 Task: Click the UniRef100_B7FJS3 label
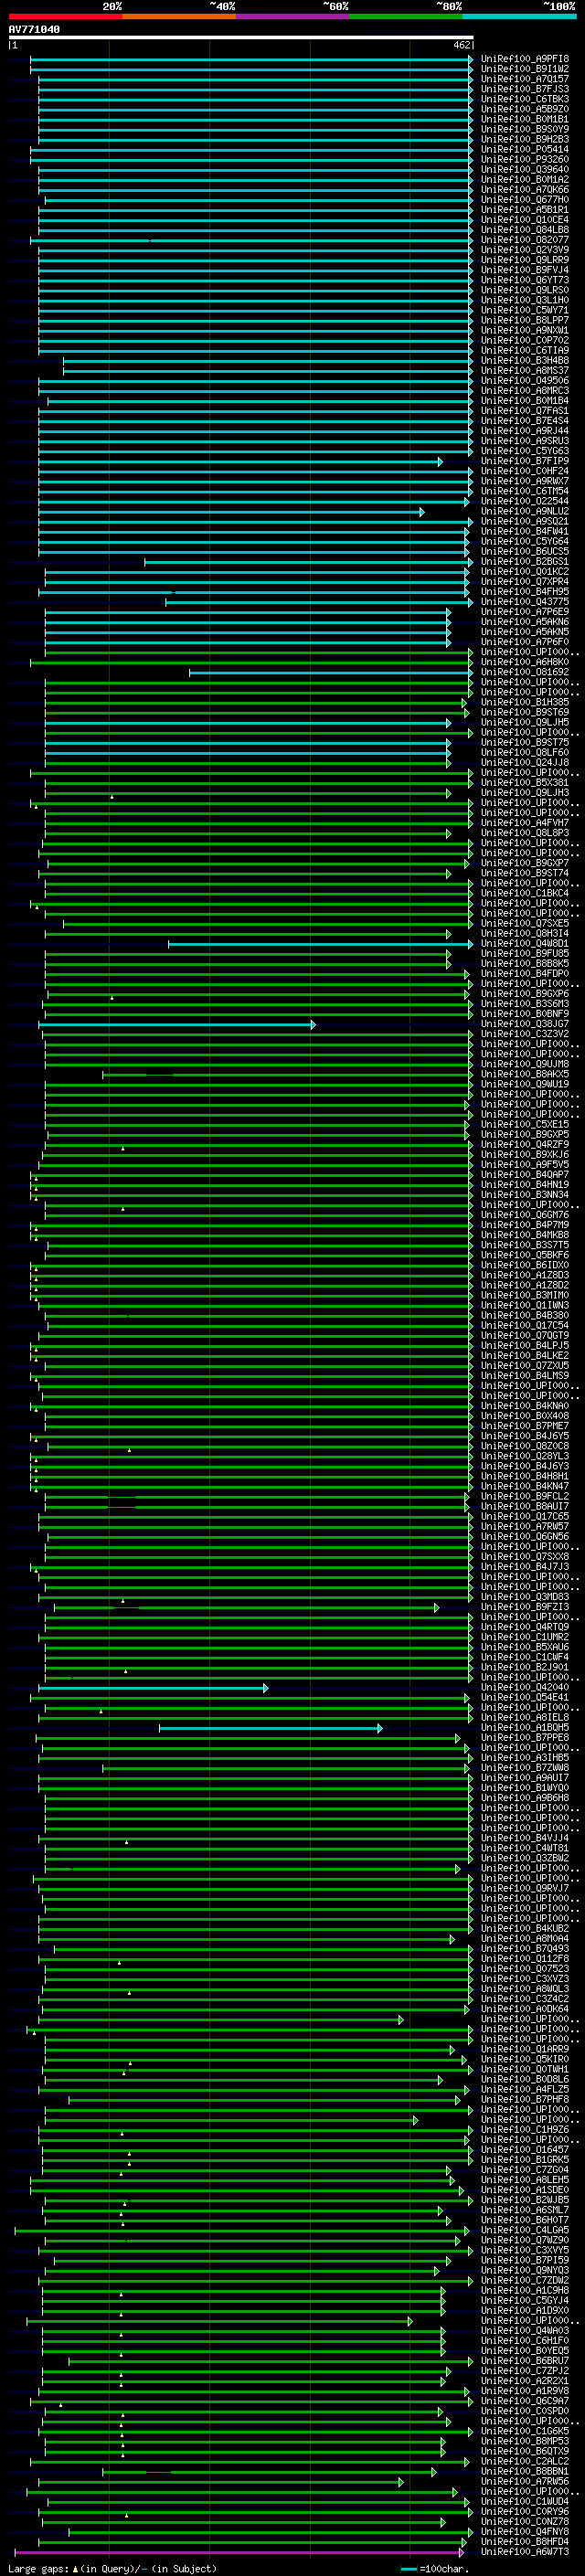(525, 89)
